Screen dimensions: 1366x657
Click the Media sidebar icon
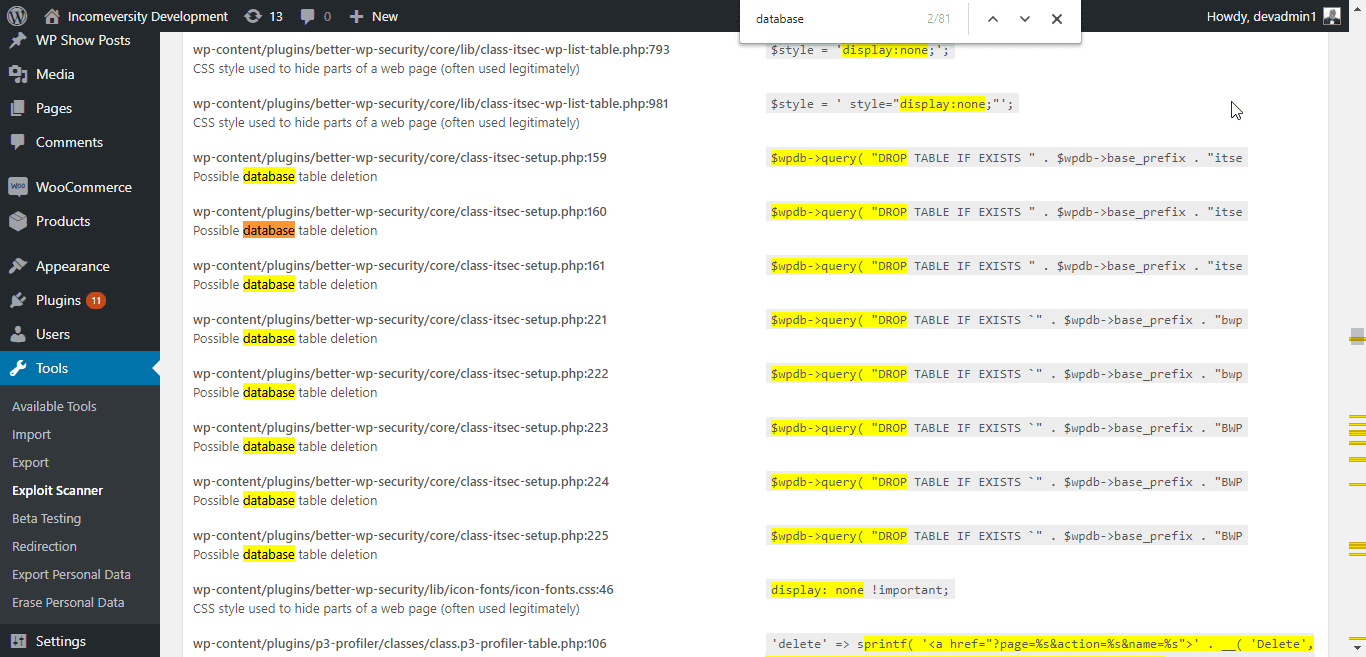pos(18,74)
